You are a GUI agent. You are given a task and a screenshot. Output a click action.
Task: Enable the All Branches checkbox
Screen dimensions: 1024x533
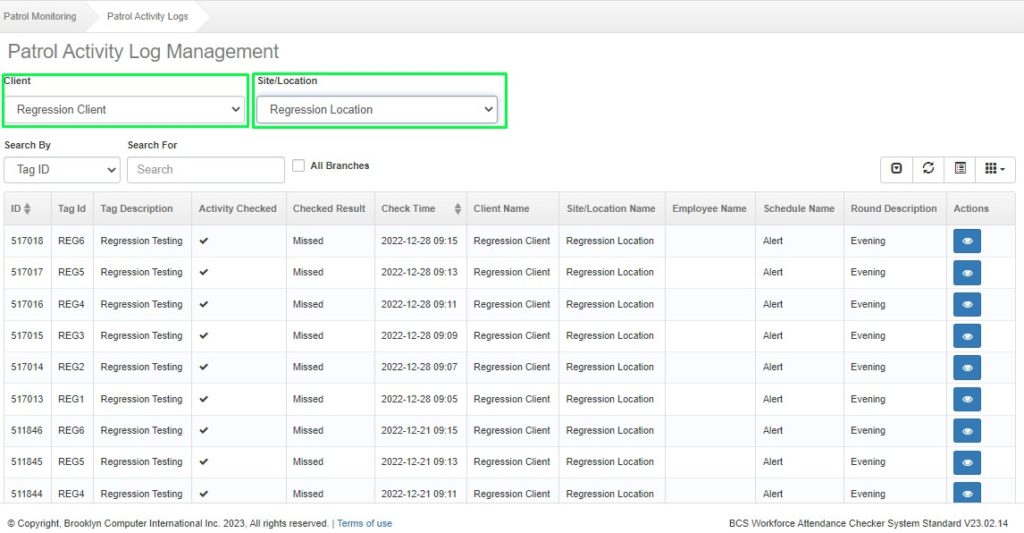299,166
